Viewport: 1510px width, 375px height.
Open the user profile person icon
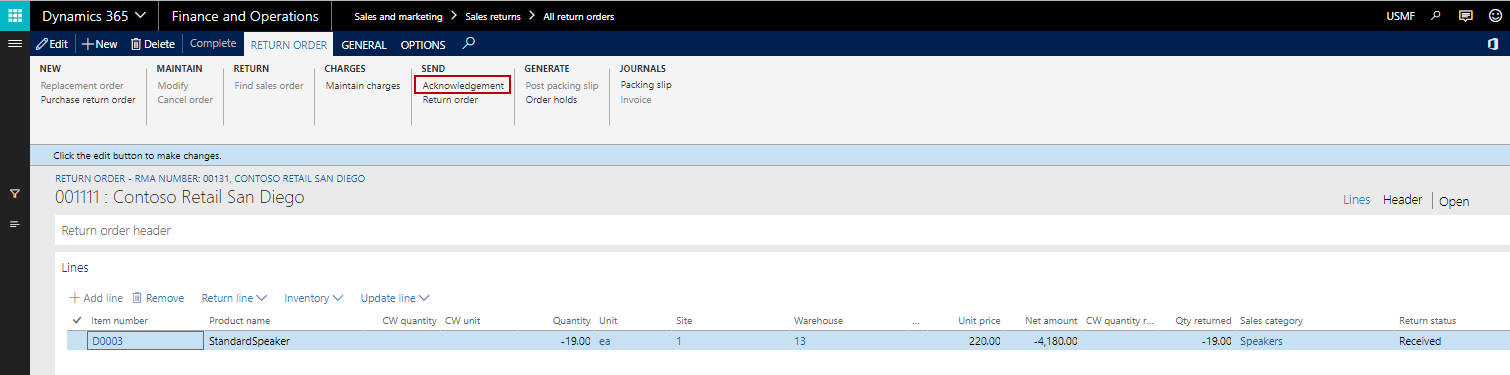click(x=1493, y=16)
